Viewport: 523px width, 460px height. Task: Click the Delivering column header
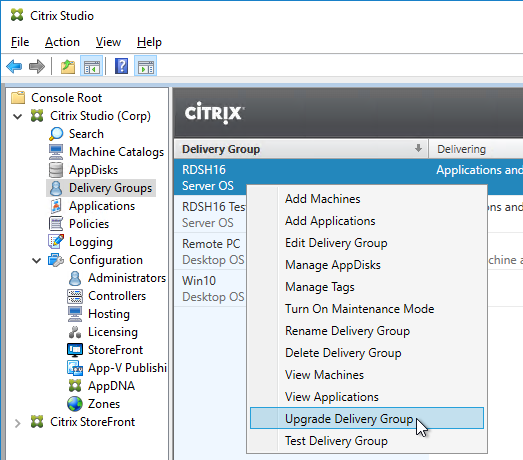(x=476, y=149)
